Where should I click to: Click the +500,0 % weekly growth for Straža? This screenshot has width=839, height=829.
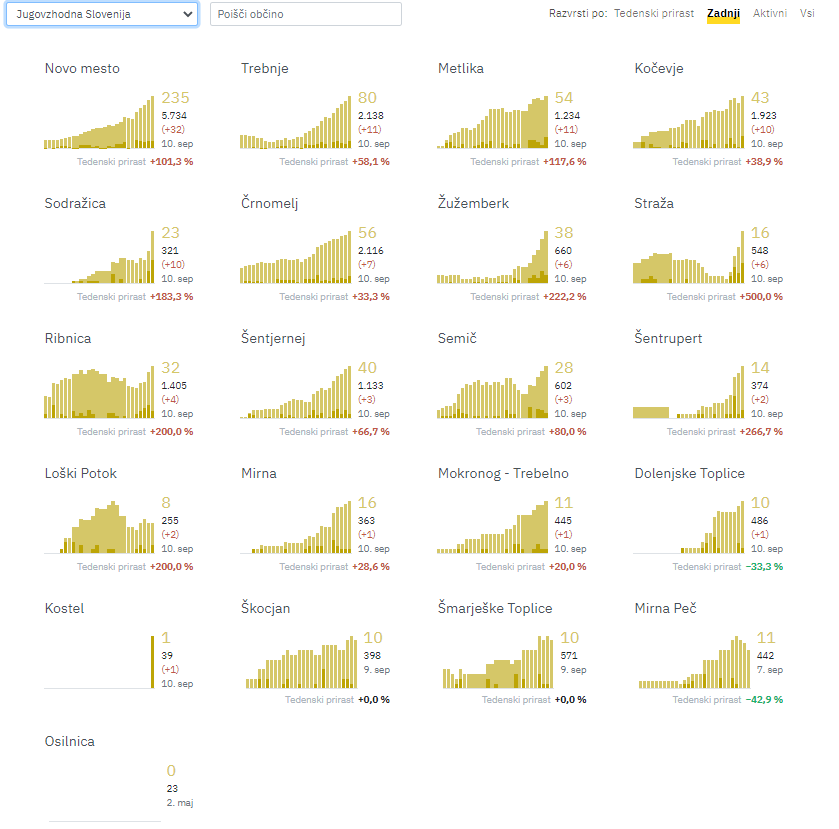[x=761, y=296]
